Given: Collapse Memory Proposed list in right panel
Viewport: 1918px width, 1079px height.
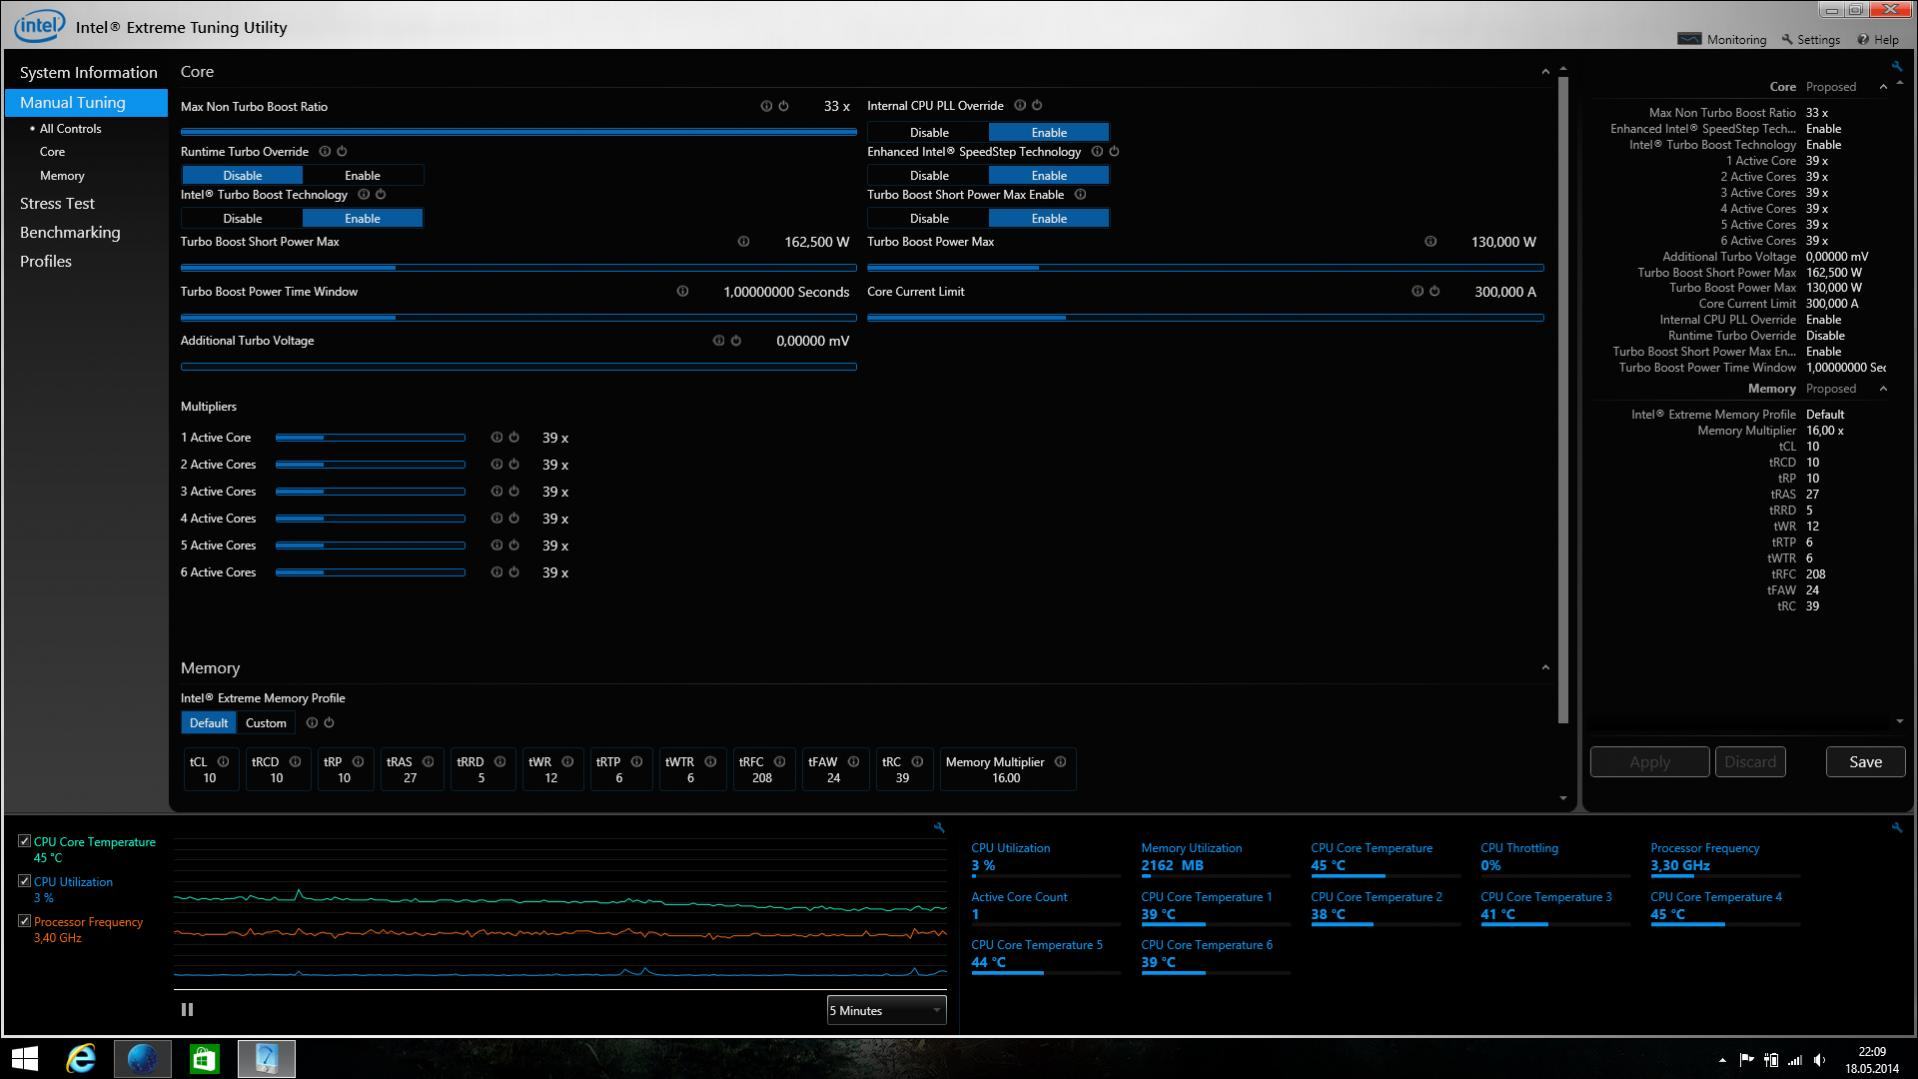Looking at the screenshot, I should click(1883, 389).
